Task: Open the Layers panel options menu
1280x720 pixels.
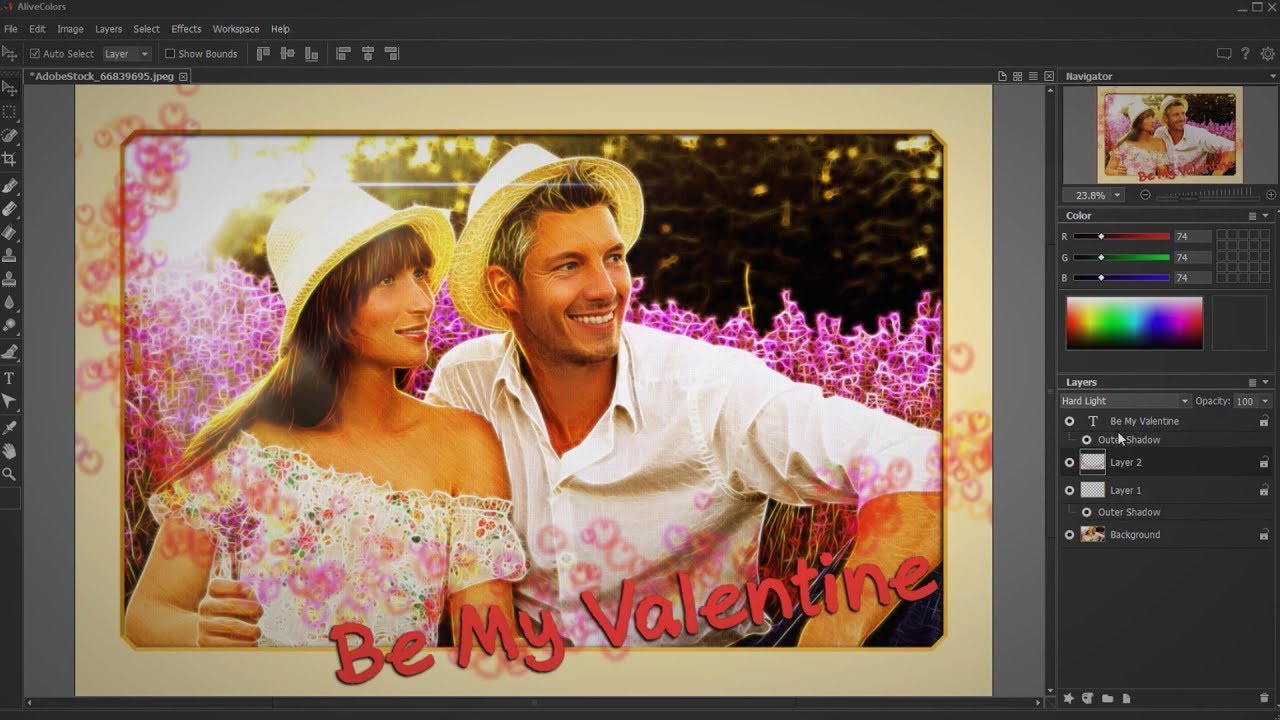Action: [x=1252, y=382]
